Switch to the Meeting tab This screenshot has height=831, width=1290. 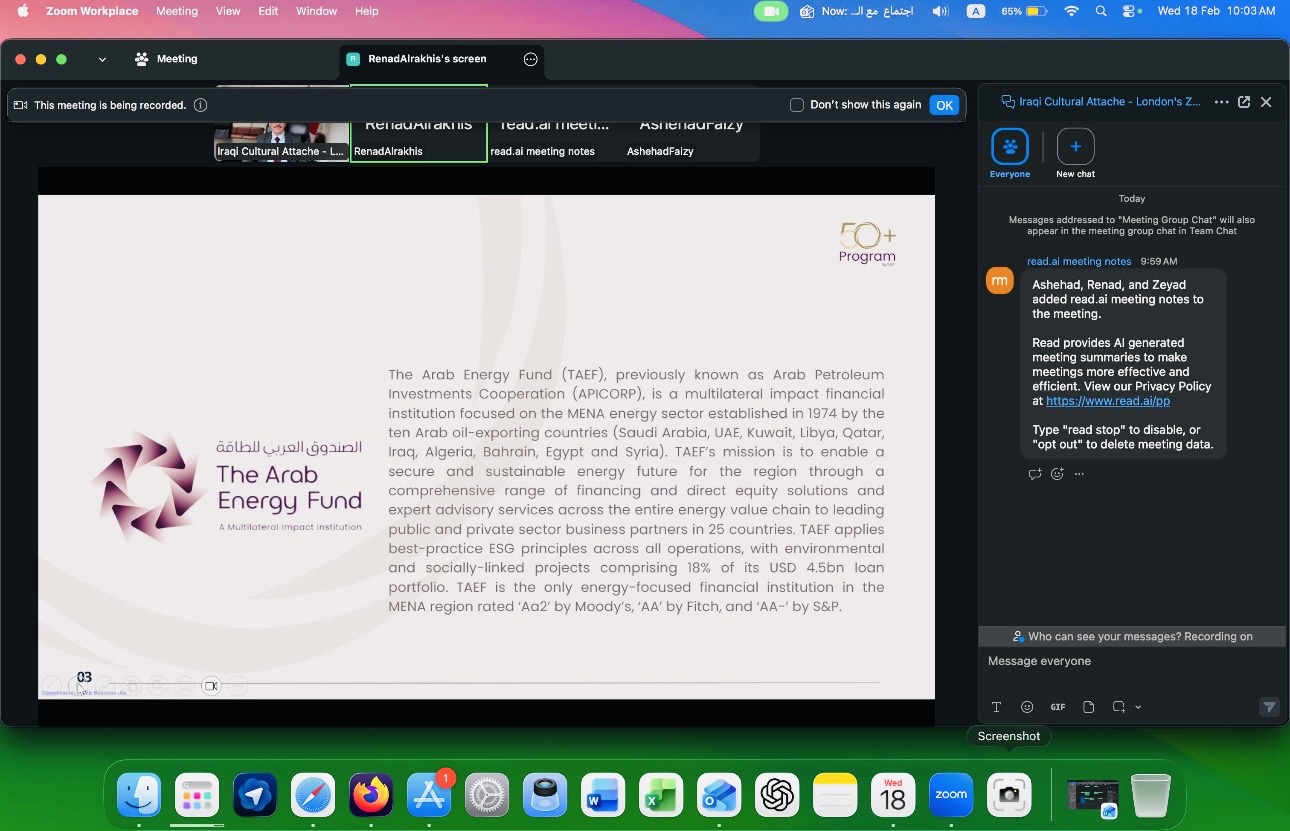166,59
